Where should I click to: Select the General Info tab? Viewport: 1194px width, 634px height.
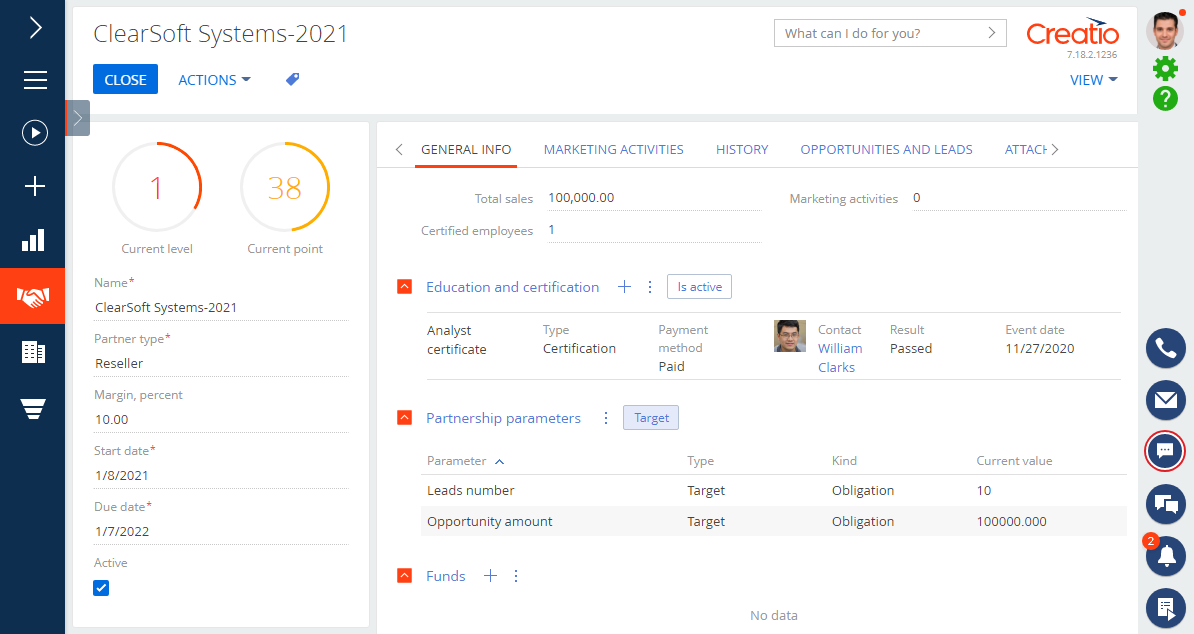[x=466, y=150]
